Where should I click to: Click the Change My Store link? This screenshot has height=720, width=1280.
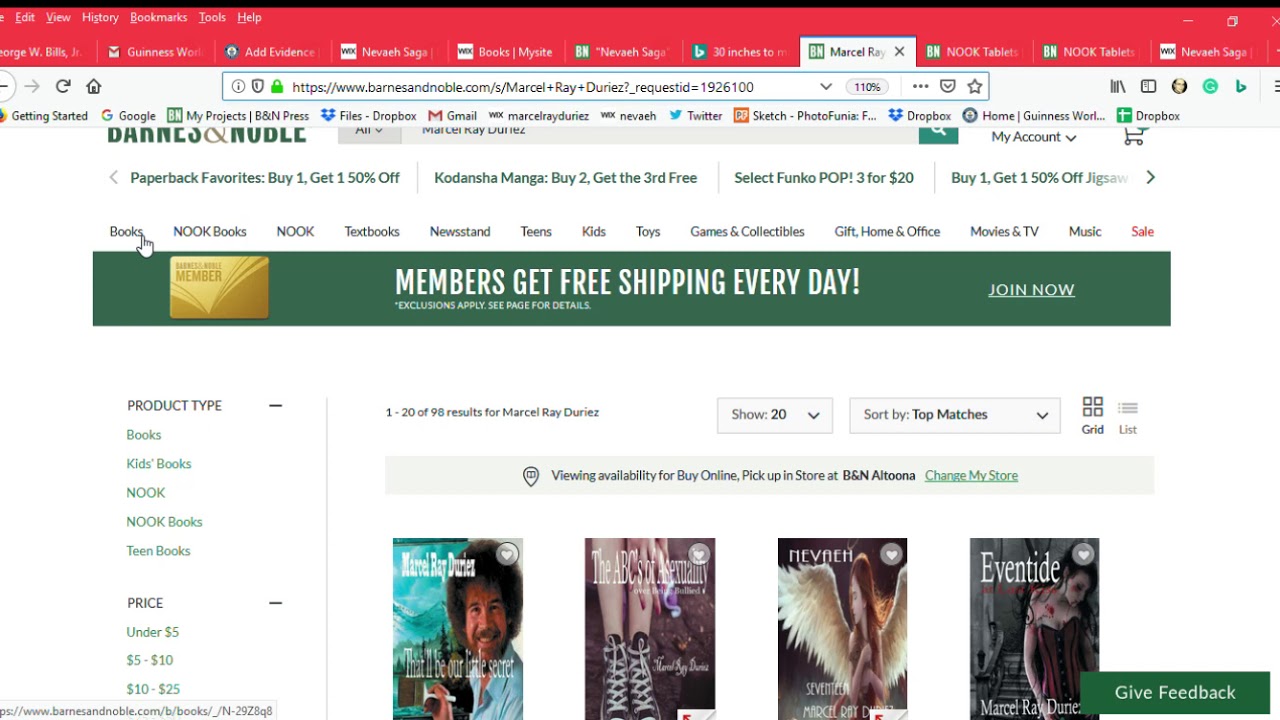971,475
